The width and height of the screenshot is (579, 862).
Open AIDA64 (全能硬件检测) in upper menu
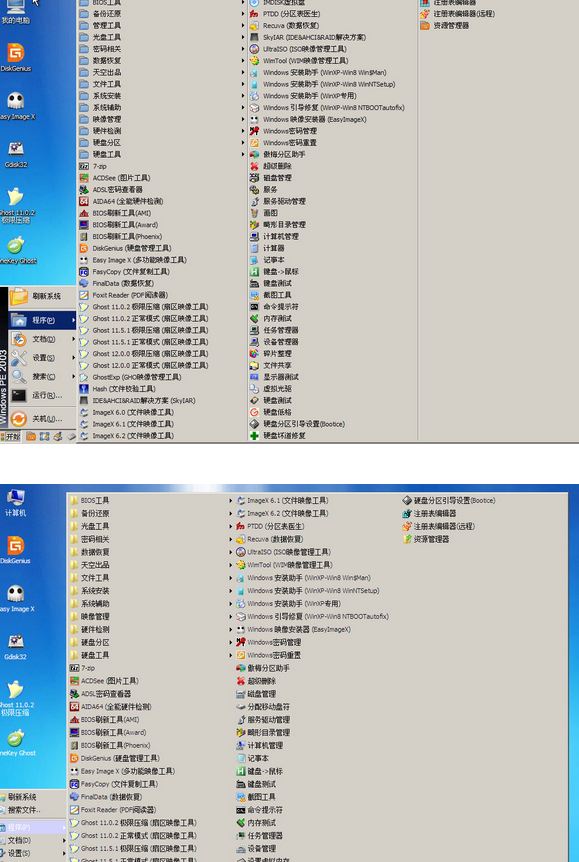tap(121, 201)
